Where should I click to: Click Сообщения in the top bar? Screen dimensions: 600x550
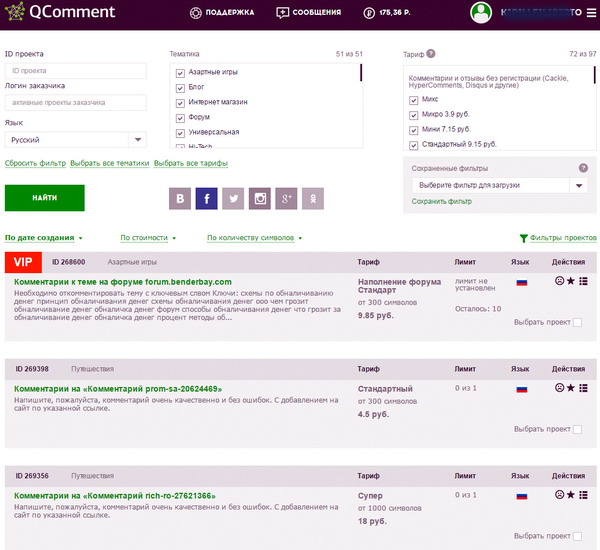point(316,13)
